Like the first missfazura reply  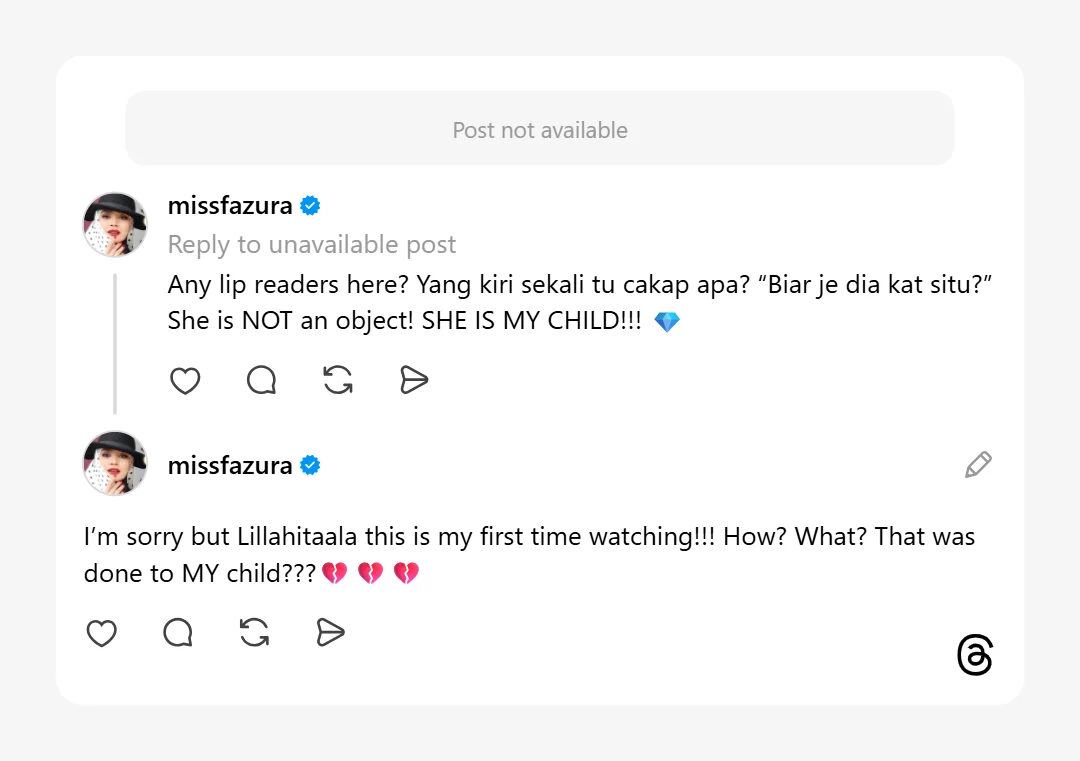[x=185, y=380]
